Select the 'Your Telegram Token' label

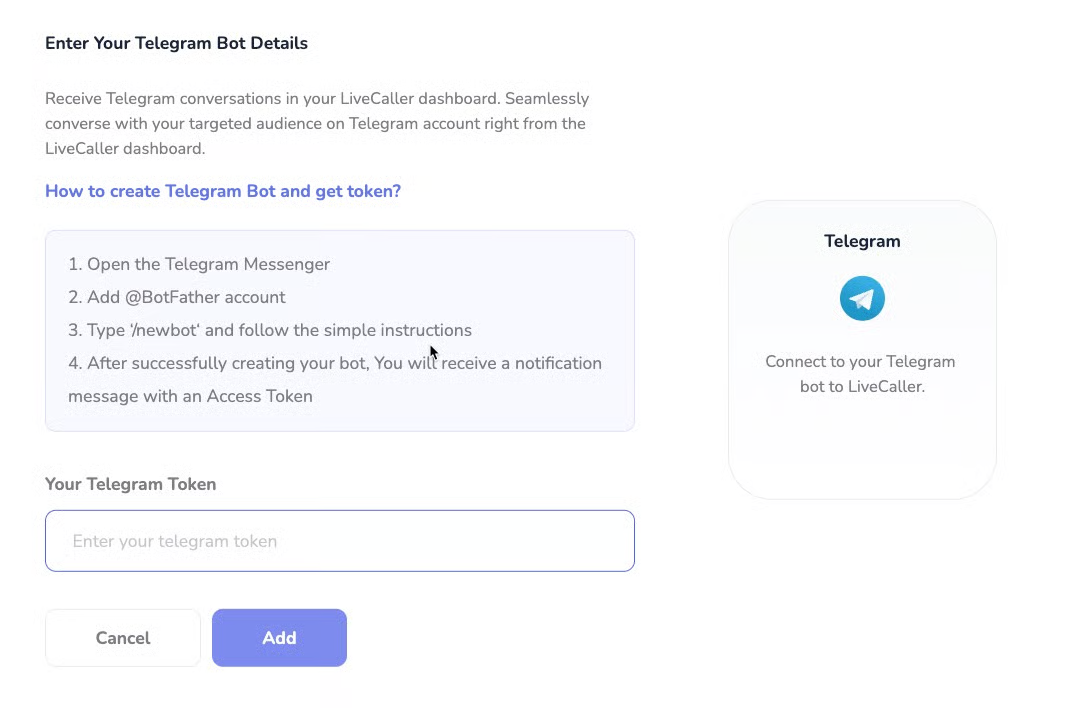(130, 484)
